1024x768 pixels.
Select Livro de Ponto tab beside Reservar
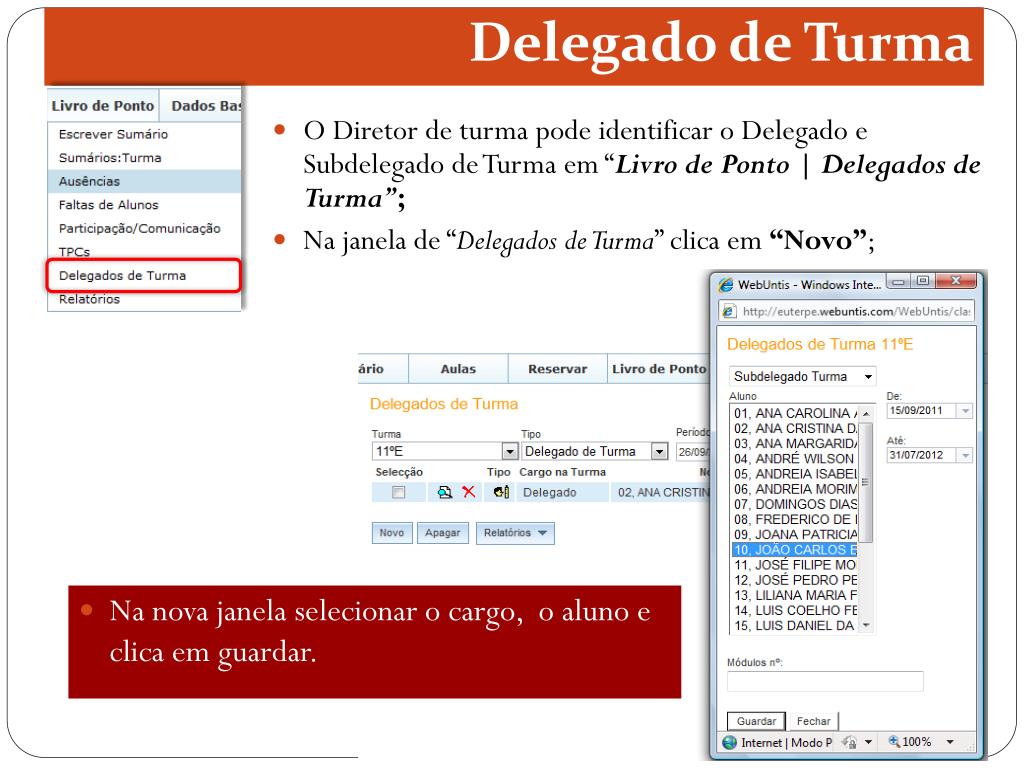[659, 369]
